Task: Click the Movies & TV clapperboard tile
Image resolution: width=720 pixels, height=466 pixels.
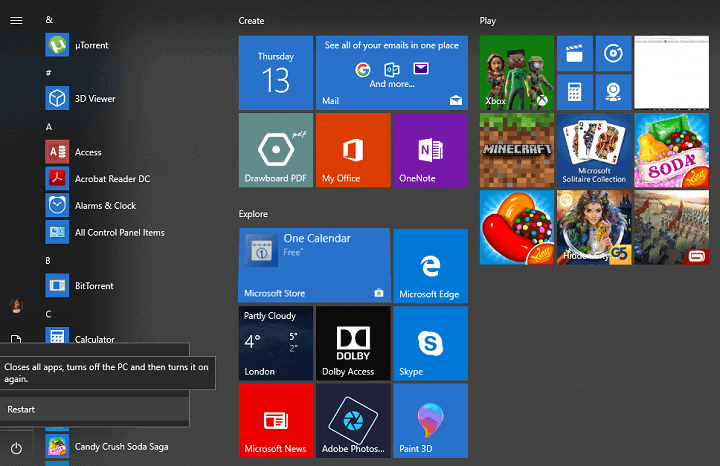Action: (574, 54)
